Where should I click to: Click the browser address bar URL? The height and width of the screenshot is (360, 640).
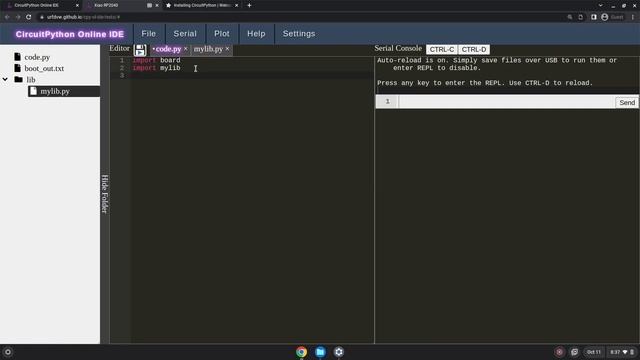point(84,17)
